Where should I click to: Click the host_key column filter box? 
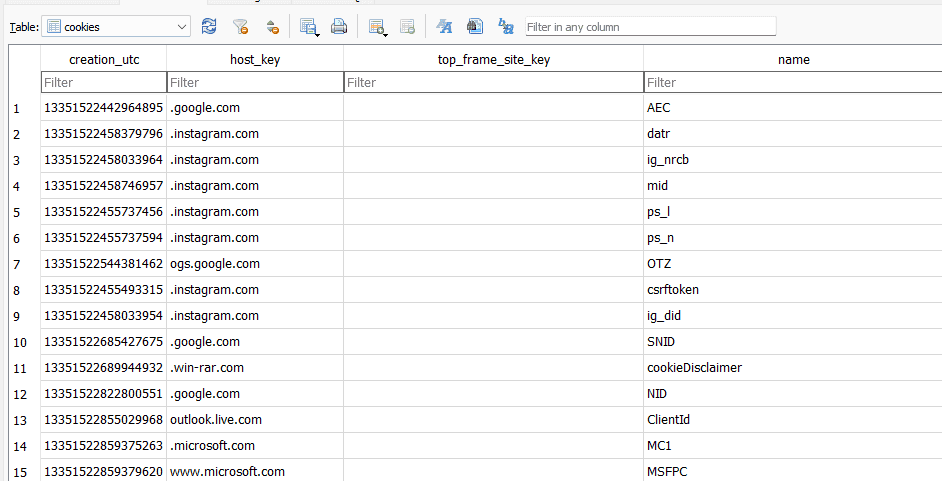255,82
